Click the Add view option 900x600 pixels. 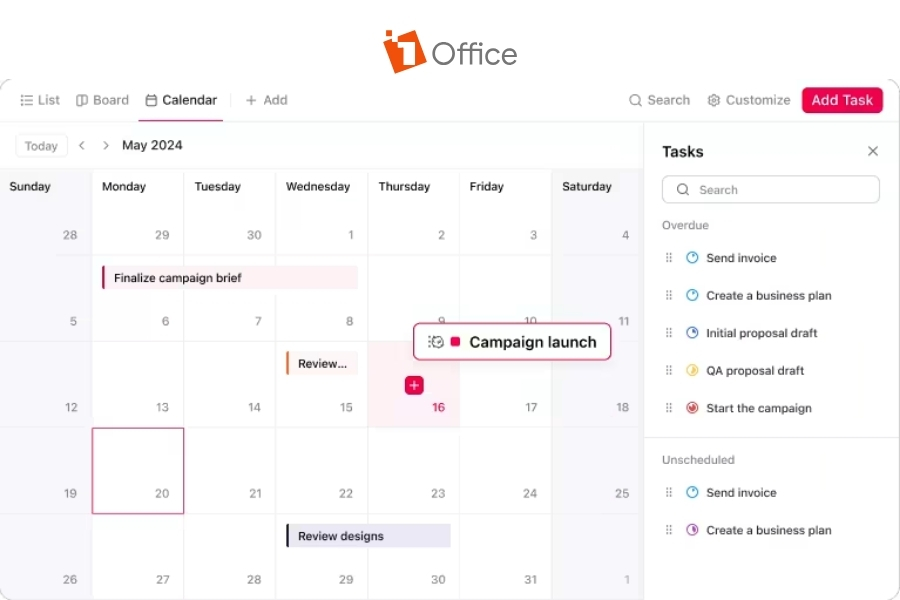click(266, 100)
